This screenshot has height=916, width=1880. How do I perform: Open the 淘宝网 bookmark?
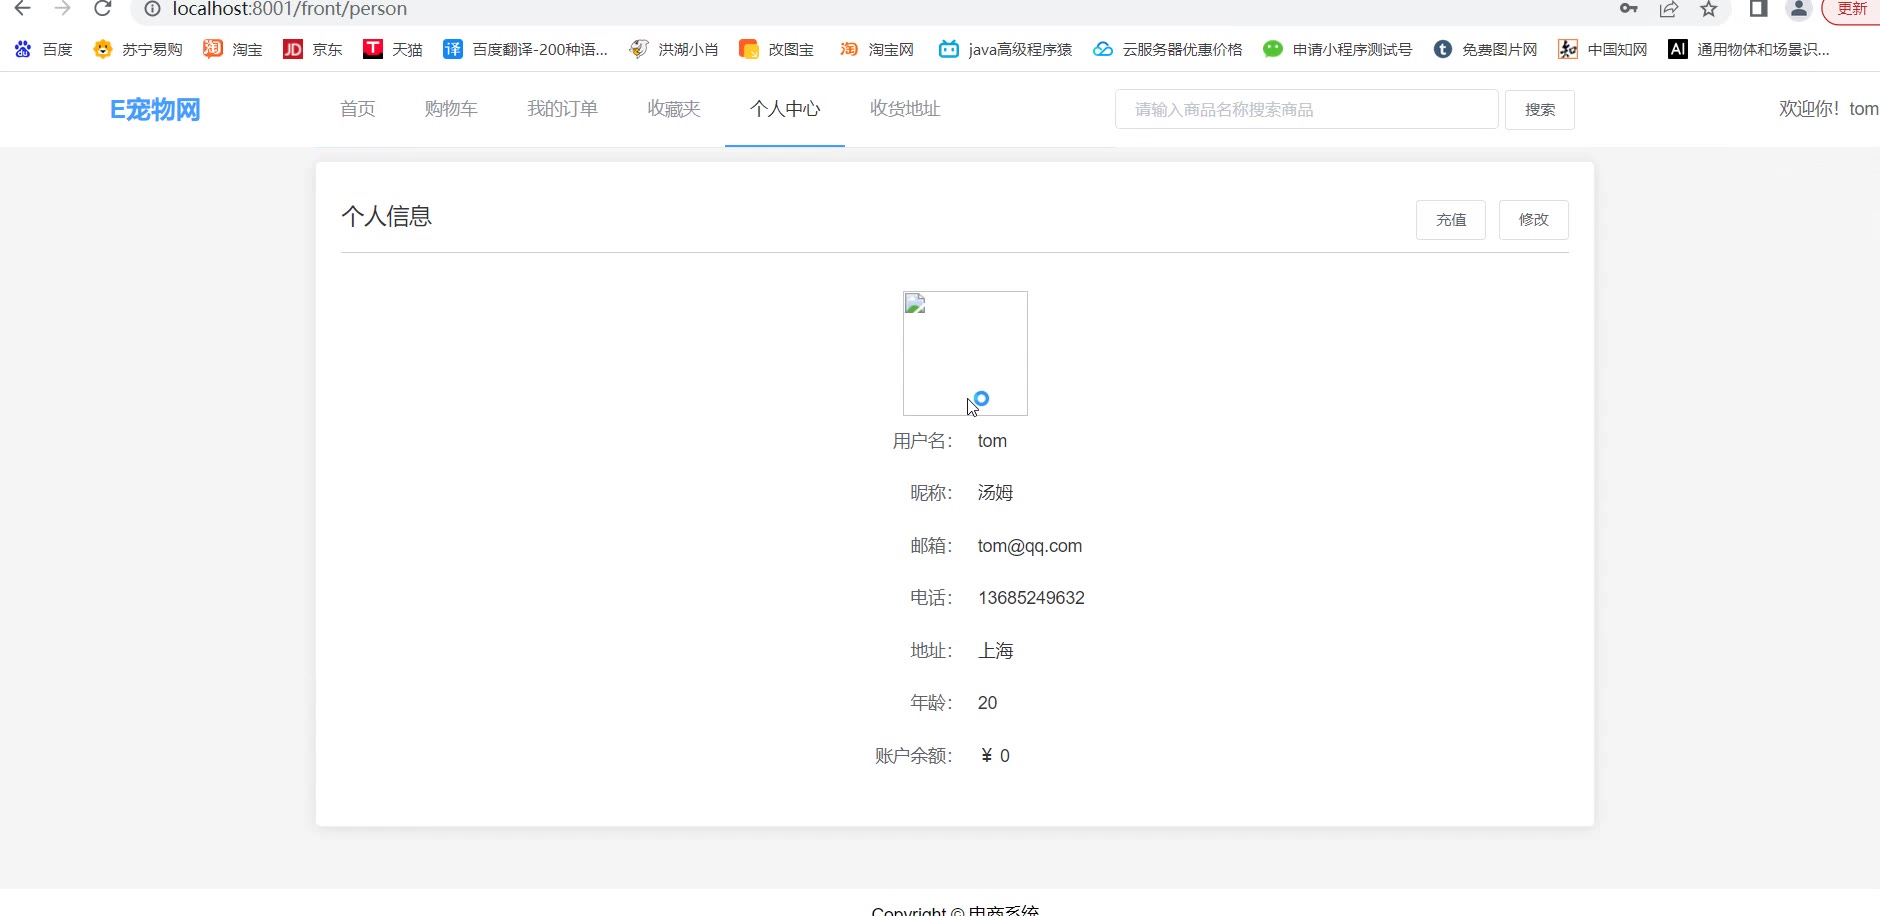(x=876, y=49)
